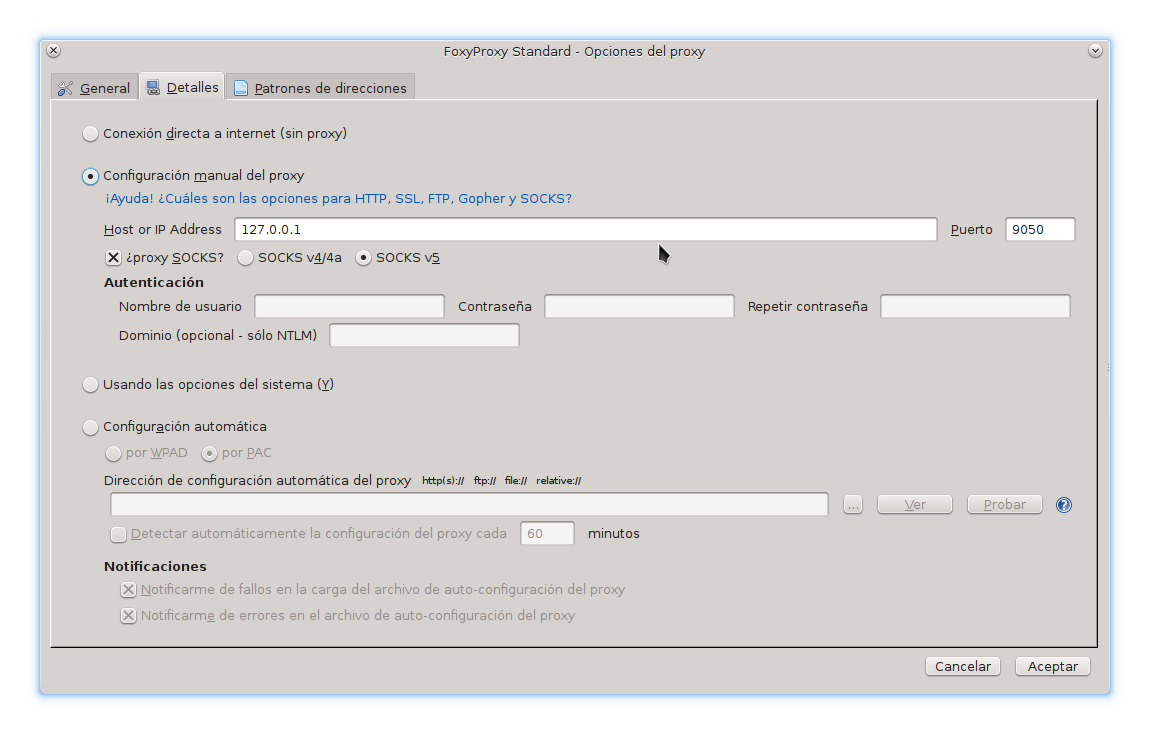Click the file:// scheme hint text
The height and width of the screenshot is (734, 1150).
pyautogui.click(x=516, y=481)
